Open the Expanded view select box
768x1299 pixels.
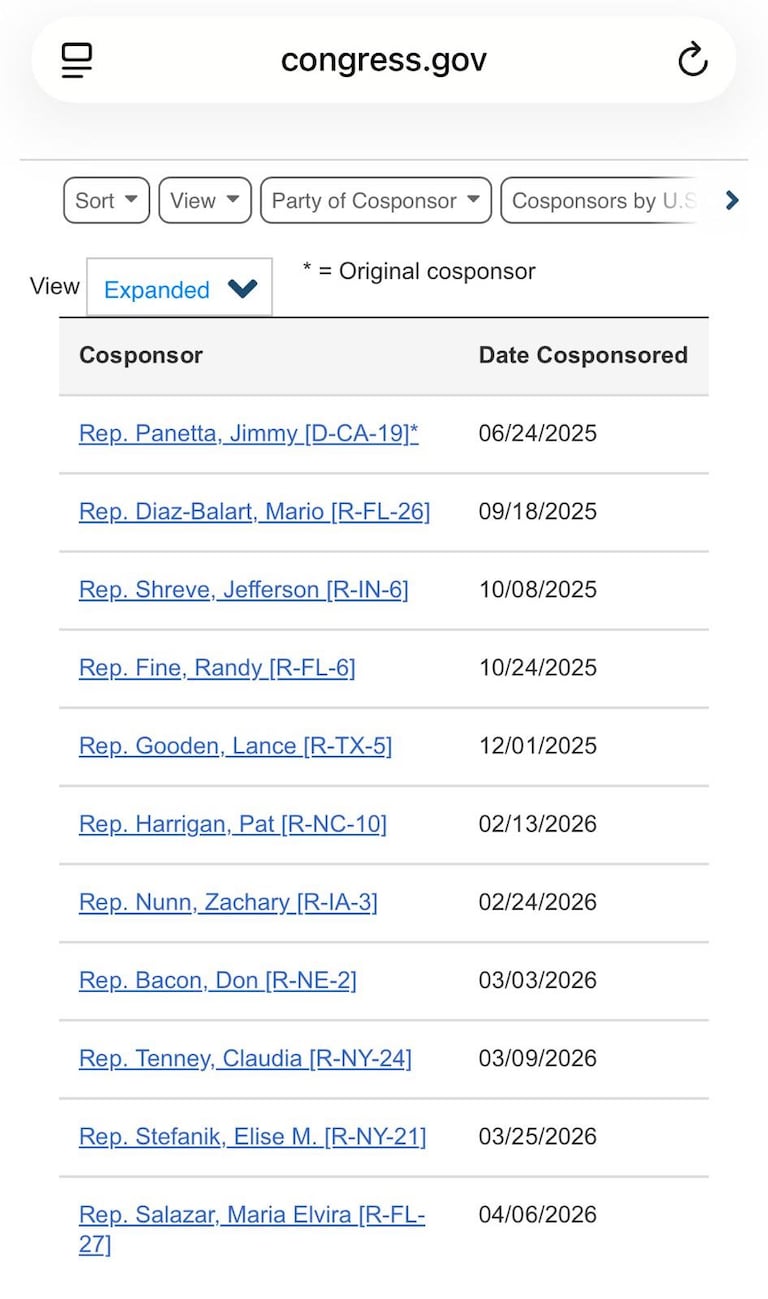point(179,288)
